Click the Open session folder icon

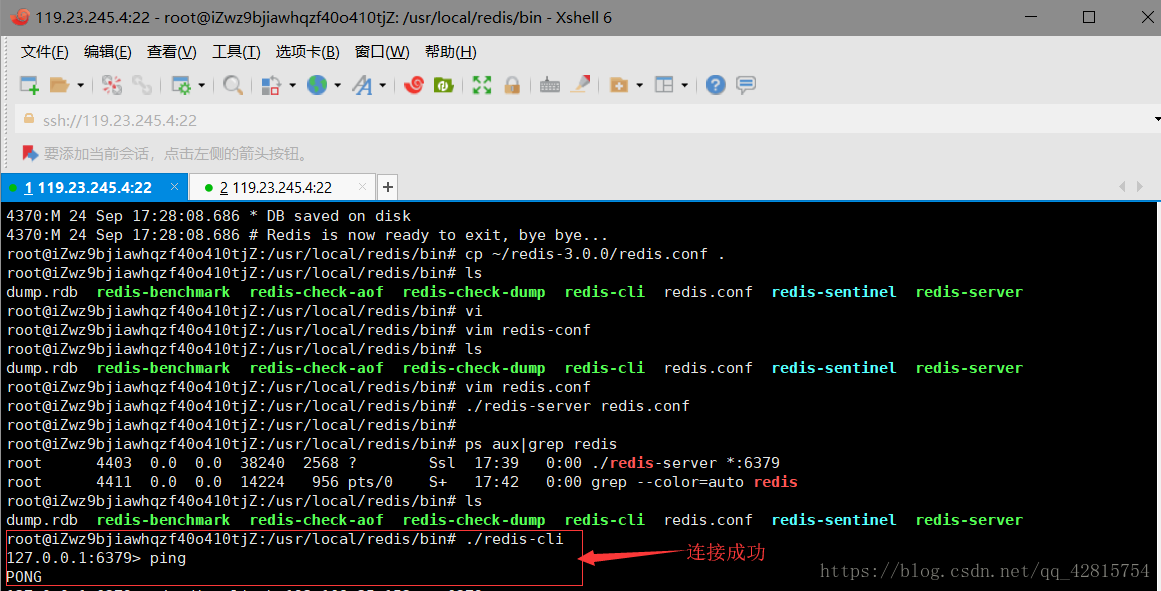59,85
